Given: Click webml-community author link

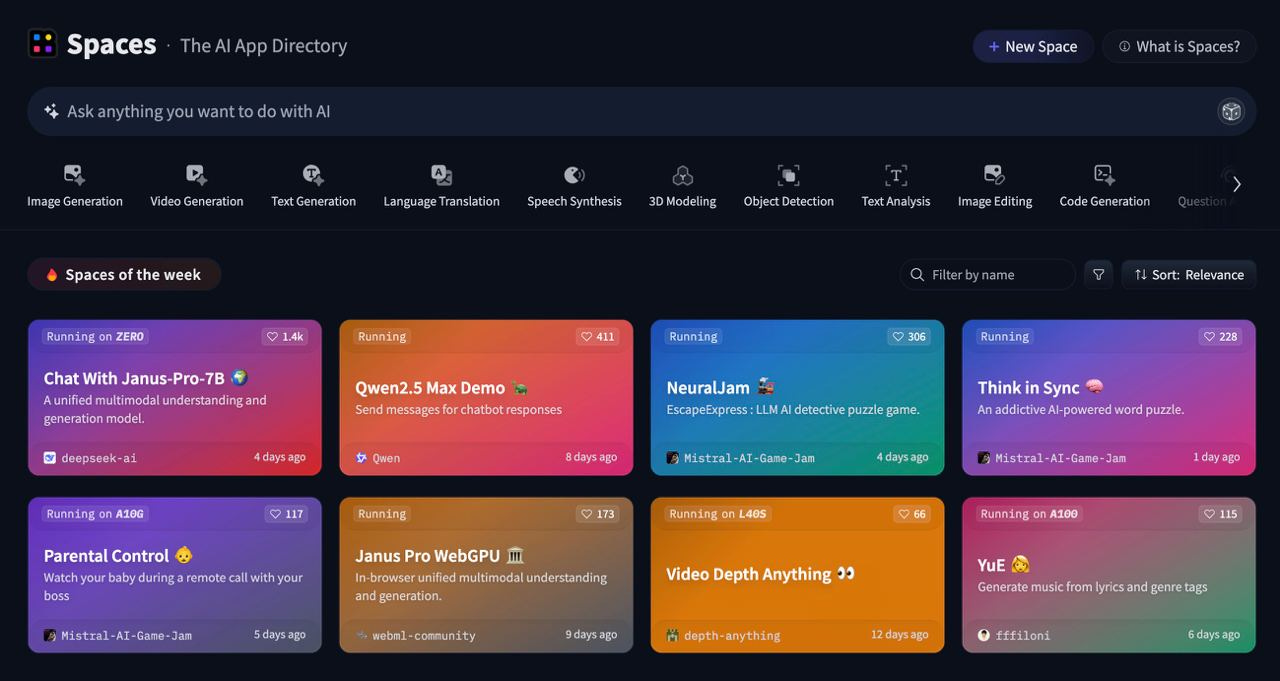Looking at the screenshot, I should coord(424,635).
